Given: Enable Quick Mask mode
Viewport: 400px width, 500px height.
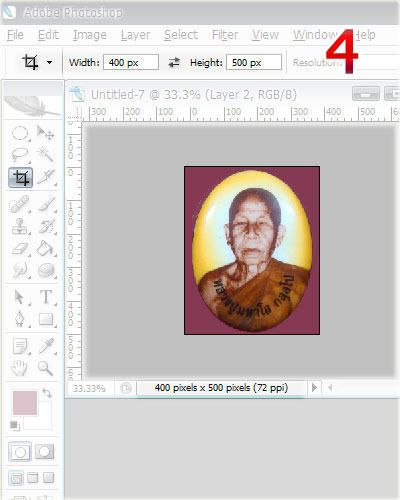Looking at the screenshot, I should pos(44,452).
